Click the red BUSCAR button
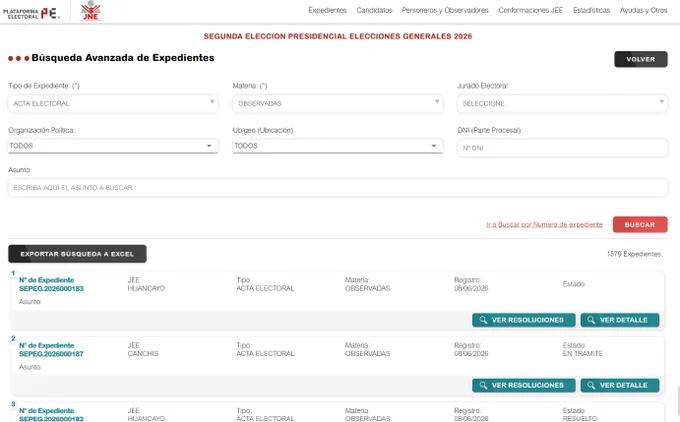 tap(640, 225)
